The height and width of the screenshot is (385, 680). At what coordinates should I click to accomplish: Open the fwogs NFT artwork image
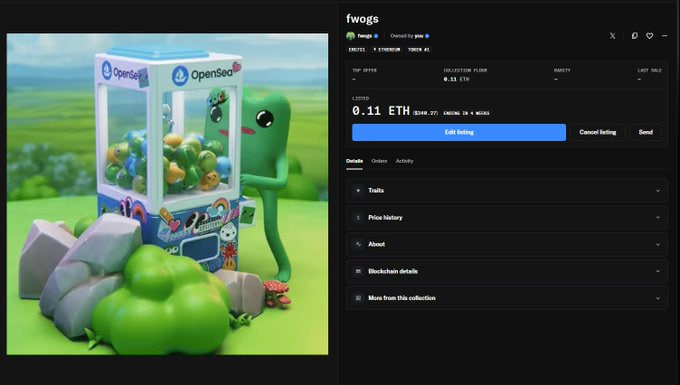click(x=167, y=194)
